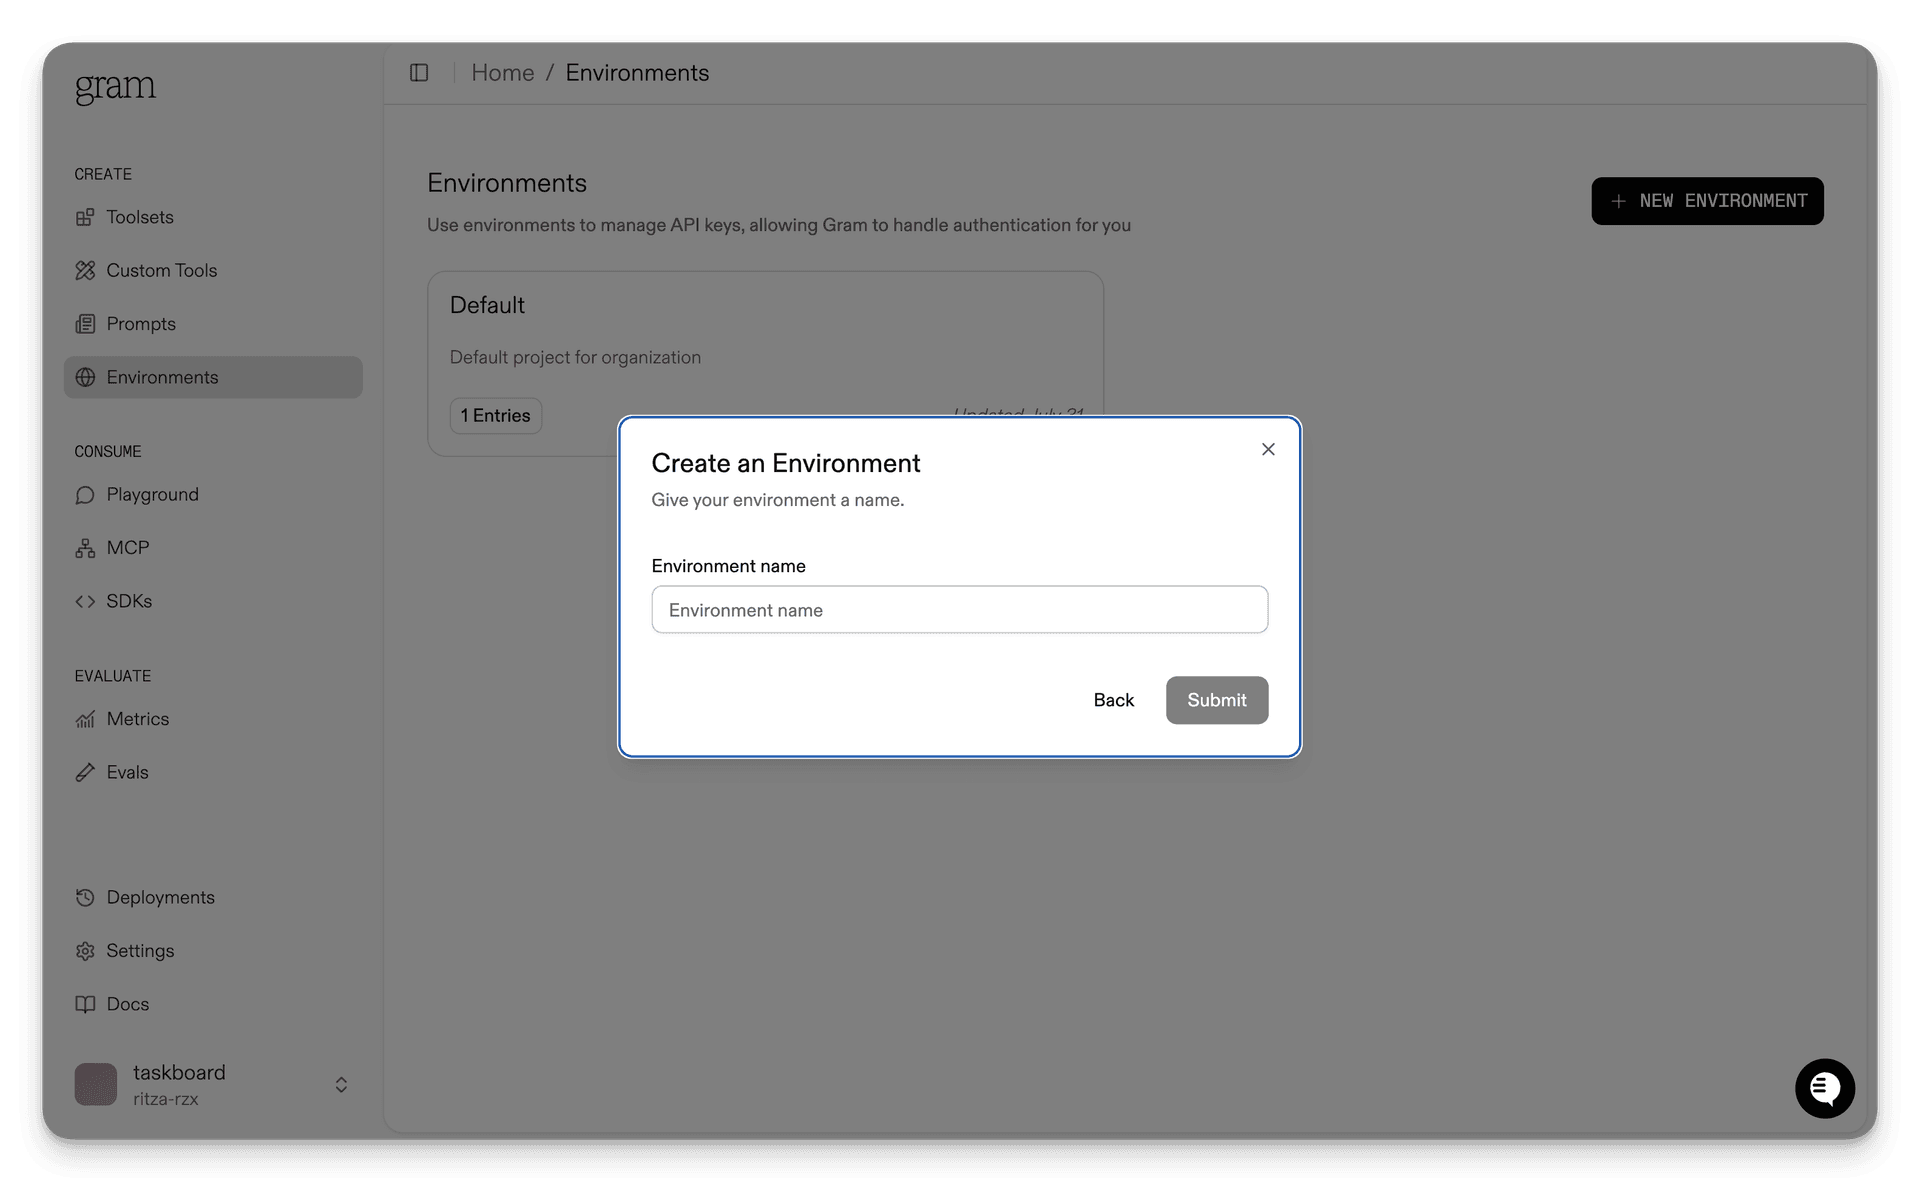Click the Environment name input field
This screenshot has height=1182, width=1920.
[959, 609]
